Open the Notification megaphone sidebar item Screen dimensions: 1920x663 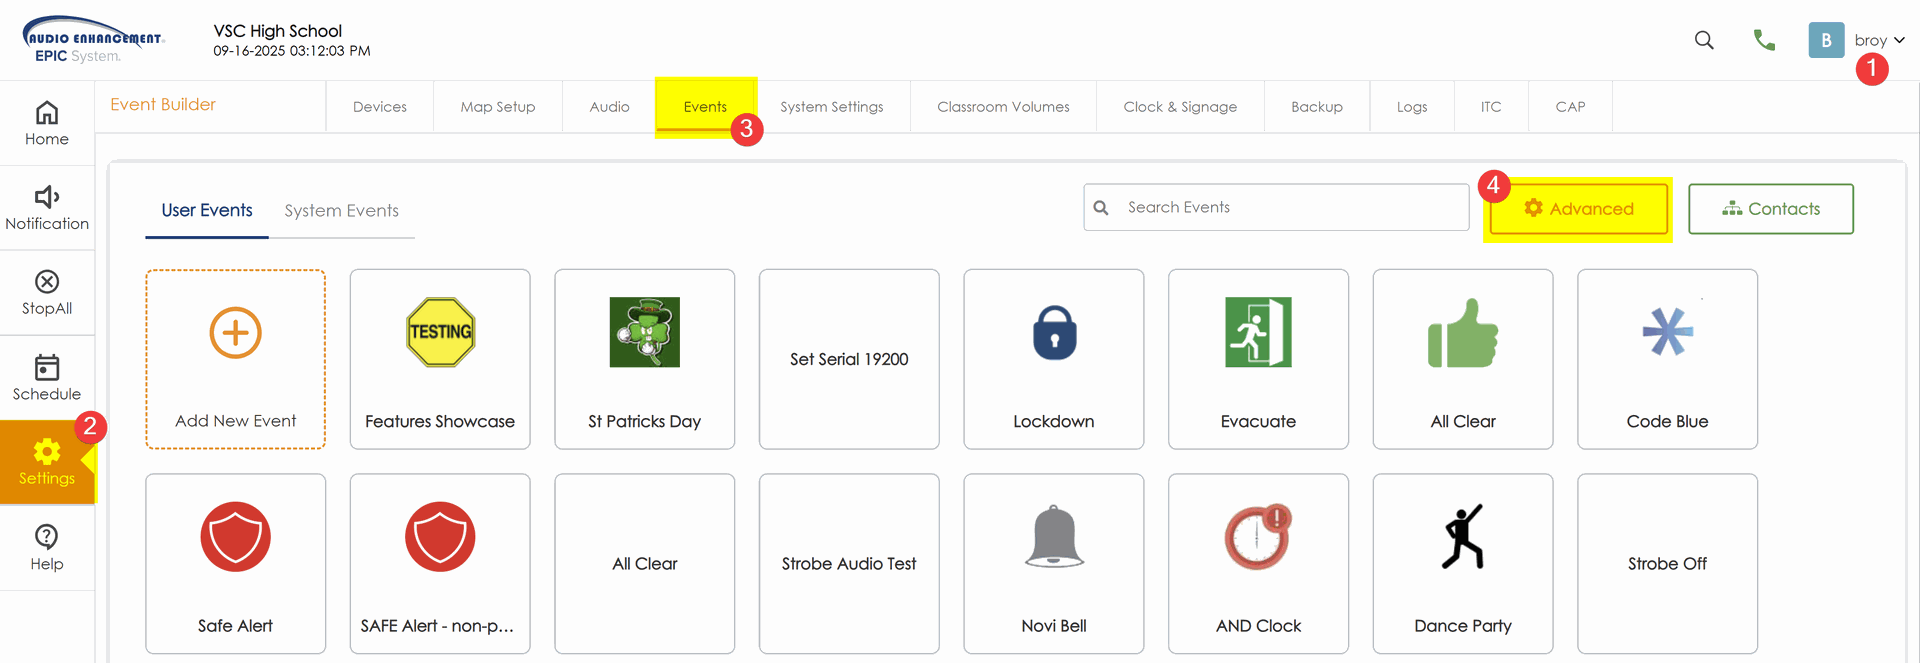[47, 208]
